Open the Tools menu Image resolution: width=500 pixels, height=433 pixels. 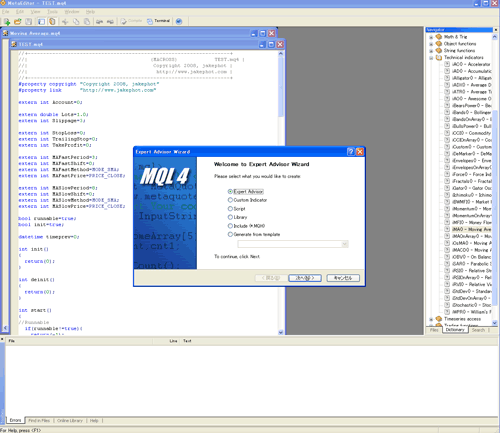coord(52,12)
